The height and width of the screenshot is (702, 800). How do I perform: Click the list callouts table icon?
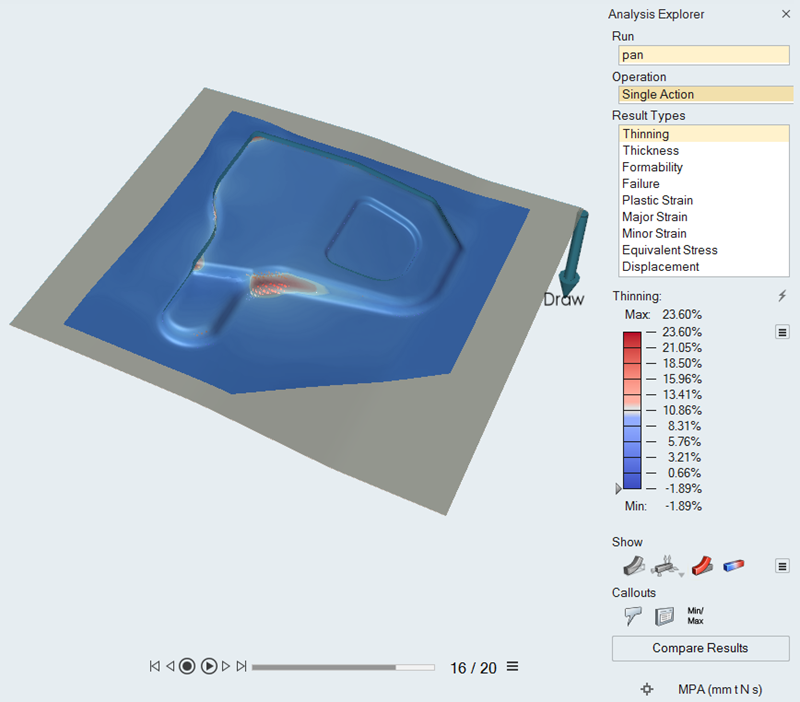click(664, 616)
